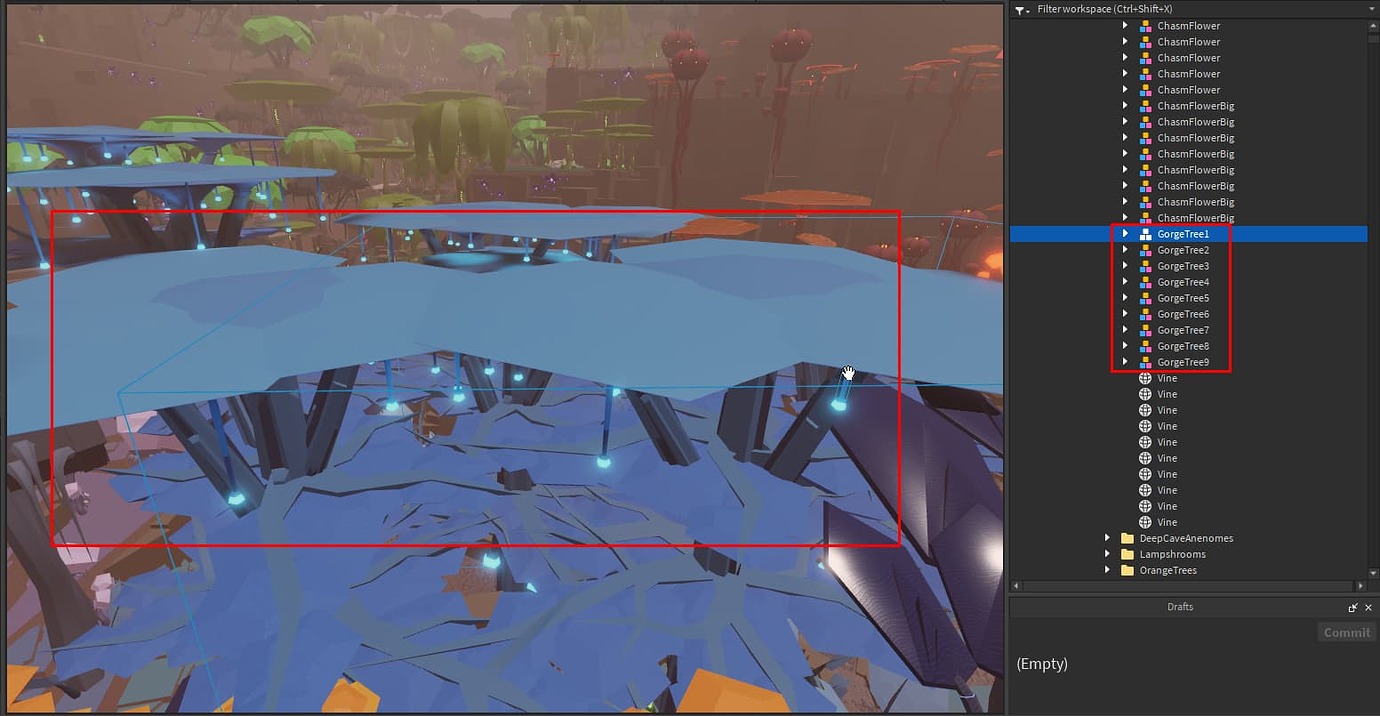Expand the GorgeTree7 node
1380x716 pixels.
click(x=1125, y=330)
